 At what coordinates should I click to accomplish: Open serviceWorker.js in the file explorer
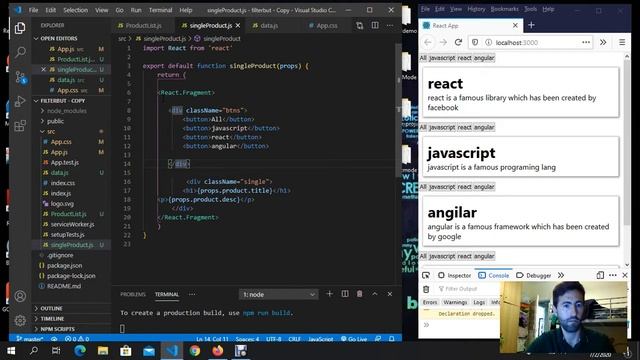coord(72,224)
